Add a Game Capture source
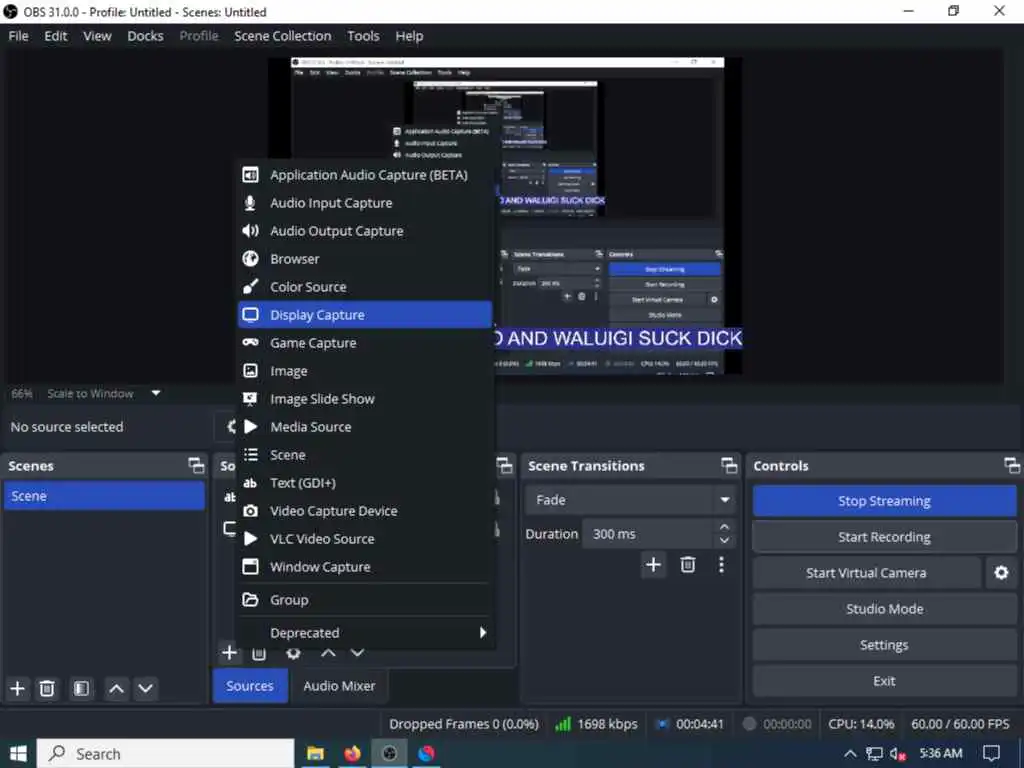 pos(364,343)
